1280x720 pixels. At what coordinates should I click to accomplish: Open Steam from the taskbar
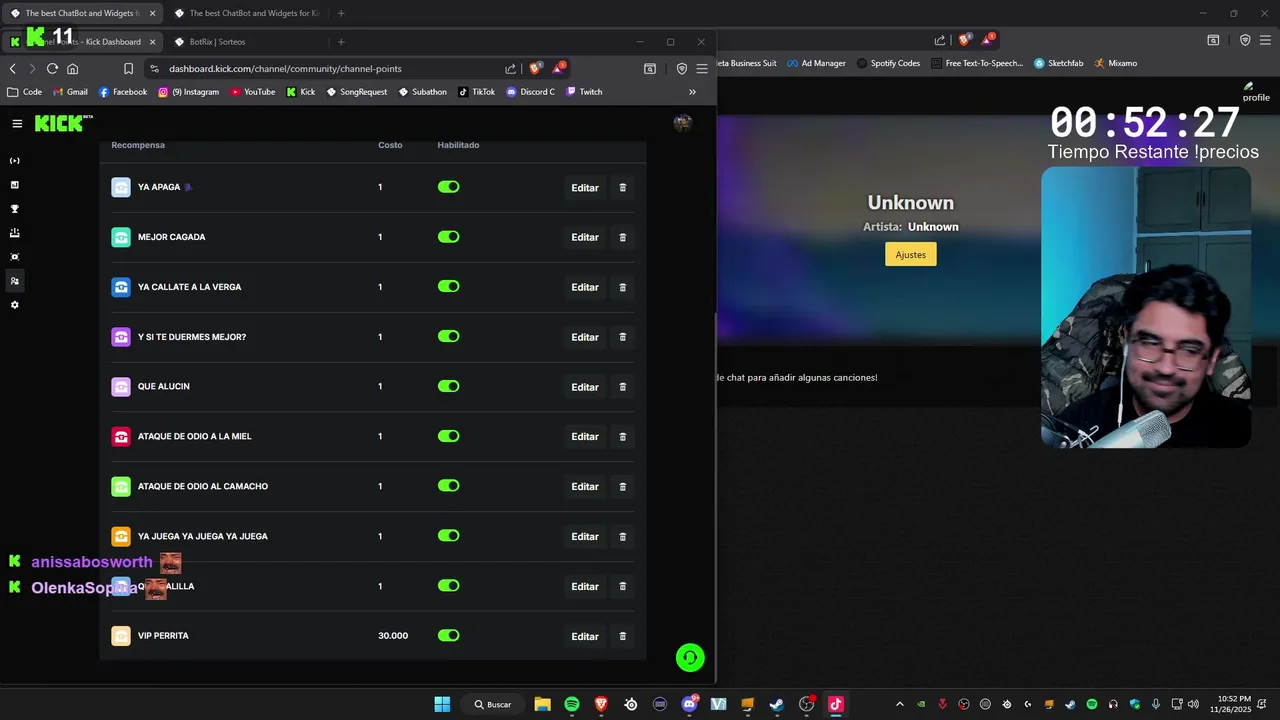pos(776,704)
